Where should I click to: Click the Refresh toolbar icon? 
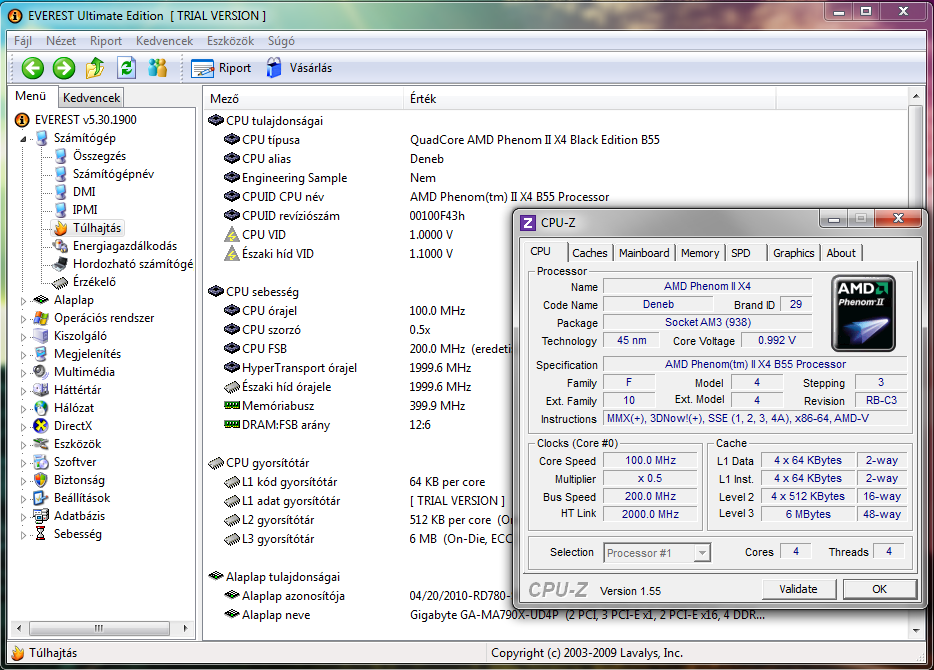pyautogui.click(x=126, y=68)
